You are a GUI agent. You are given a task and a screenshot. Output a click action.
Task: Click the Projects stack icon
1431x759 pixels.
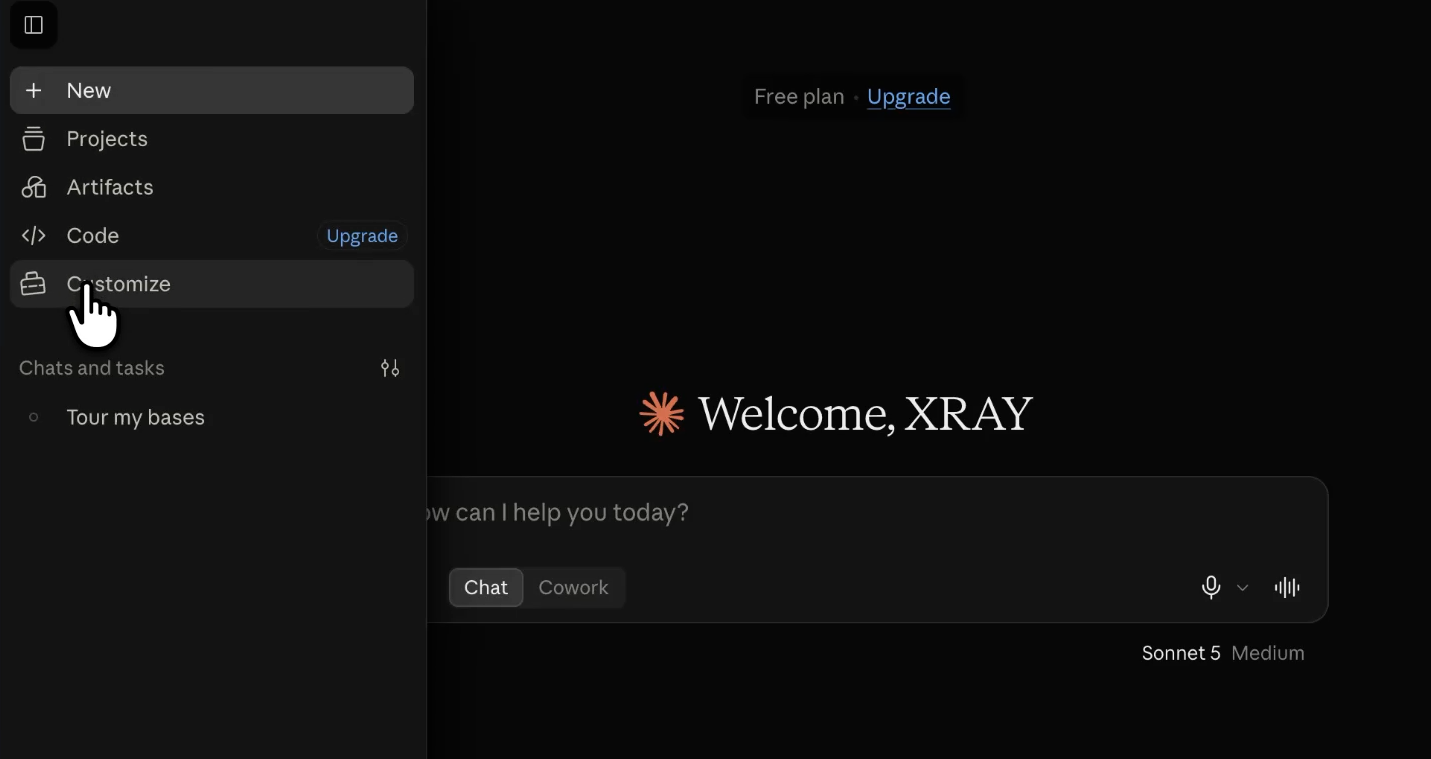coord(33,139)
